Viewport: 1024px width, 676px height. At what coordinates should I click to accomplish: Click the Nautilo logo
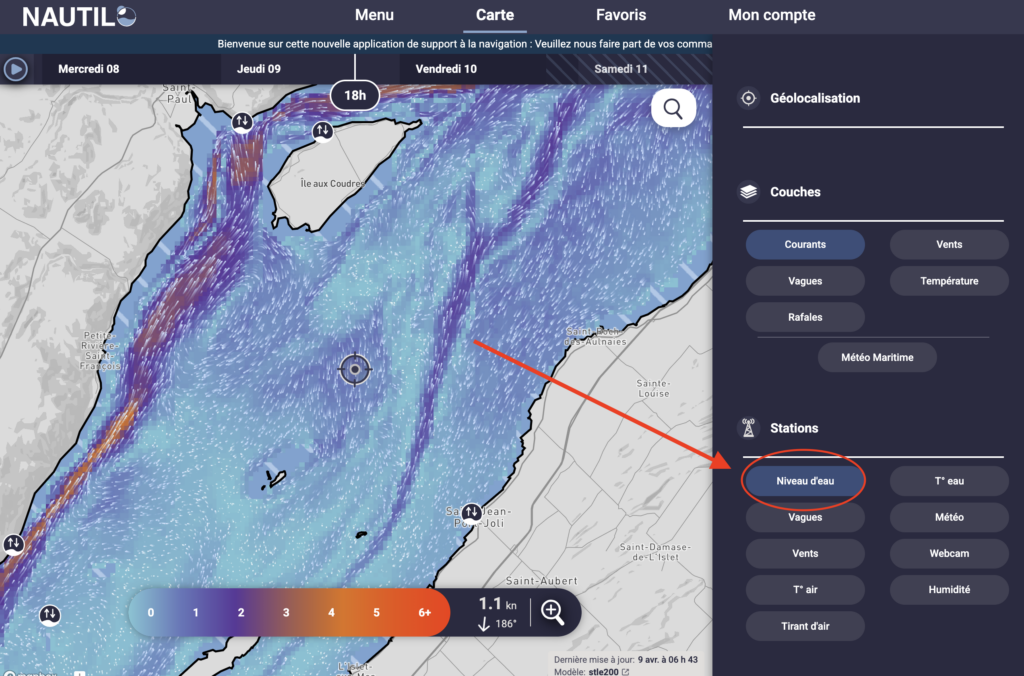point(80,16)
